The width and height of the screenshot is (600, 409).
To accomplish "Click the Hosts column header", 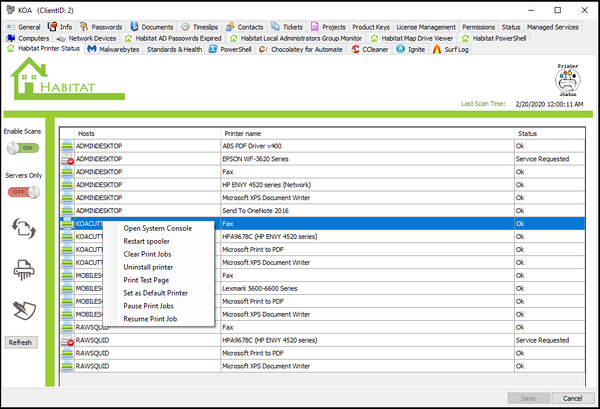I will [x=147, y=134].
